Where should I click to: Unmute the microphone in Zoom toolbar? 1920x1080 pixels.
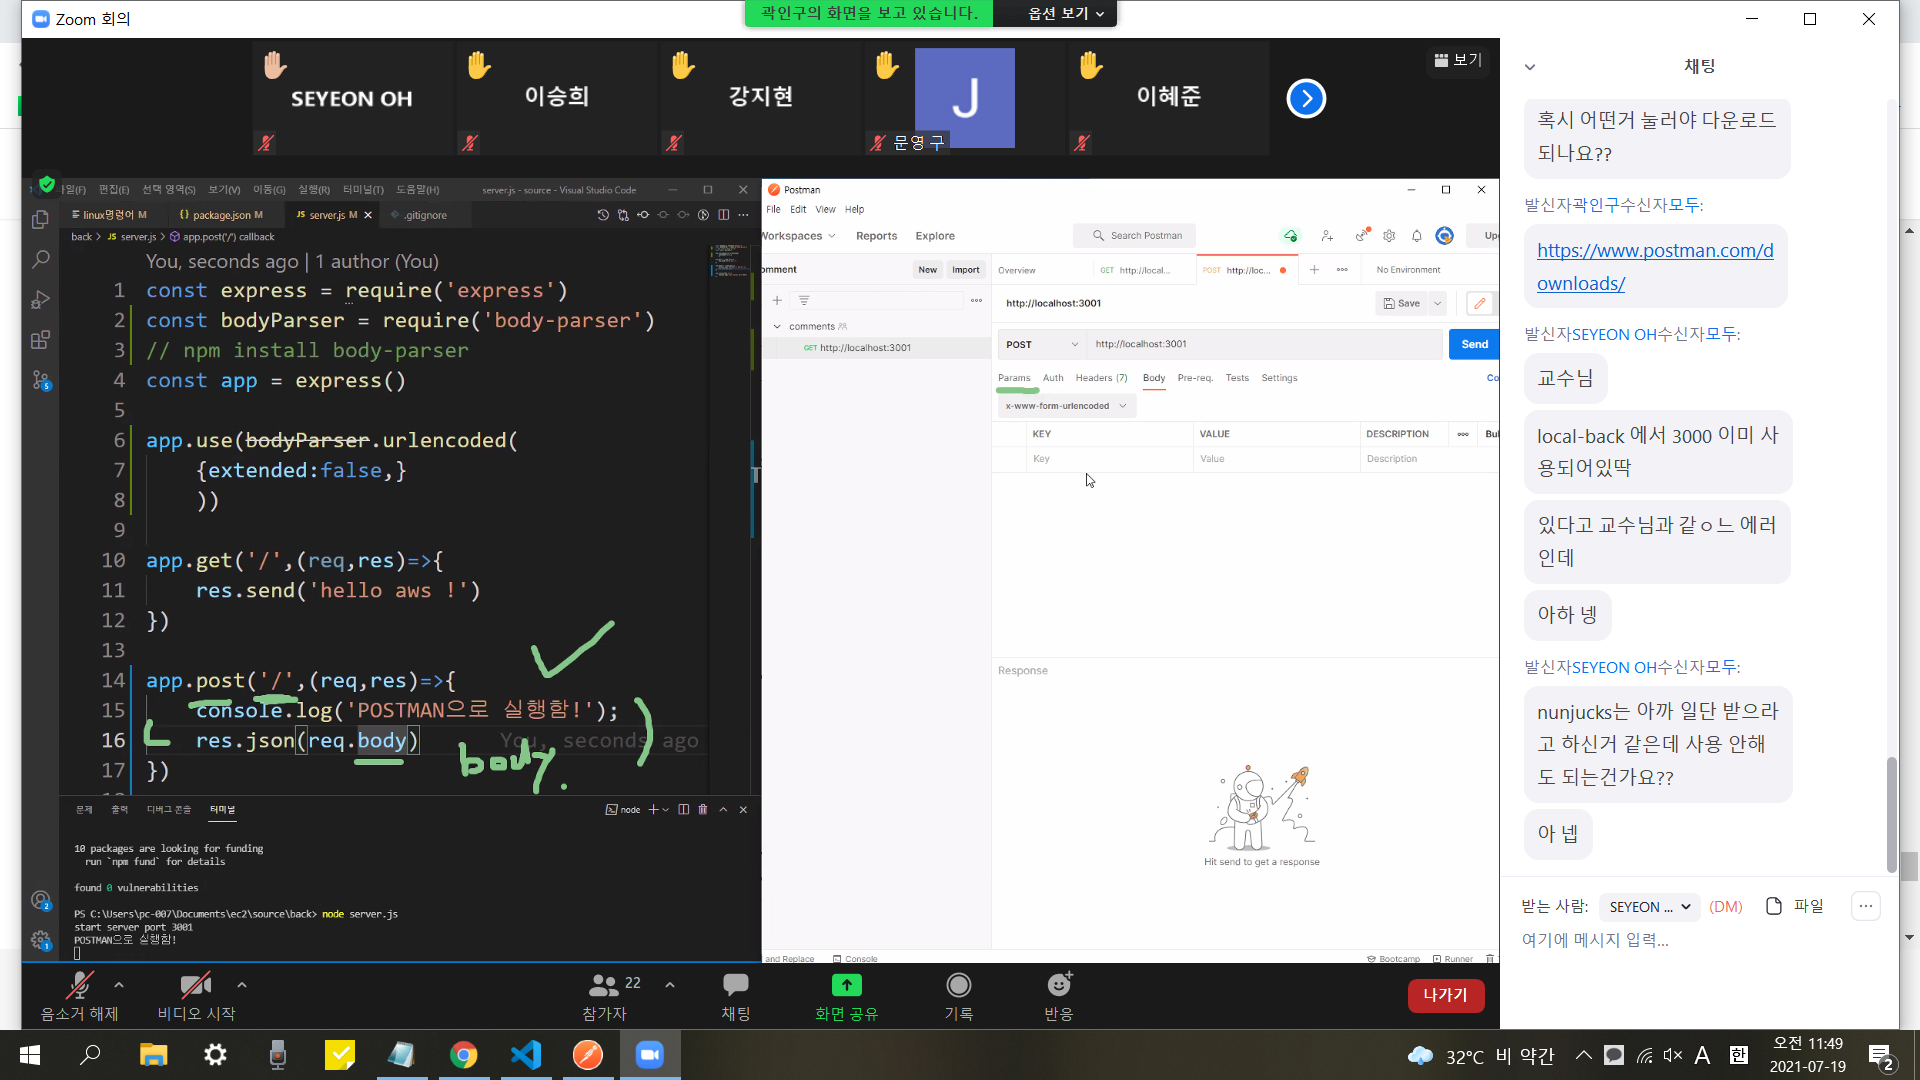click(79, 987)
